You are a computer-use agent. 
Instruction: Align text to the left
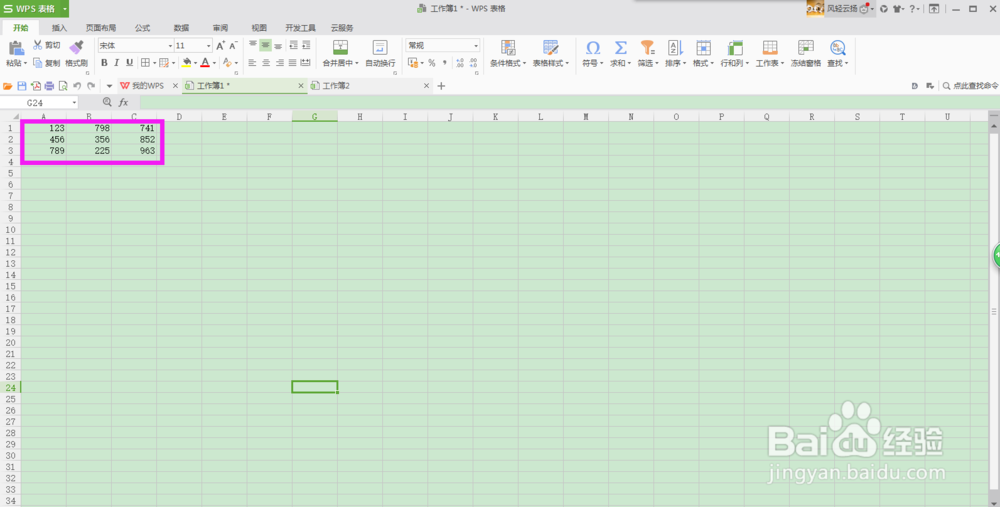coord(253,62)
